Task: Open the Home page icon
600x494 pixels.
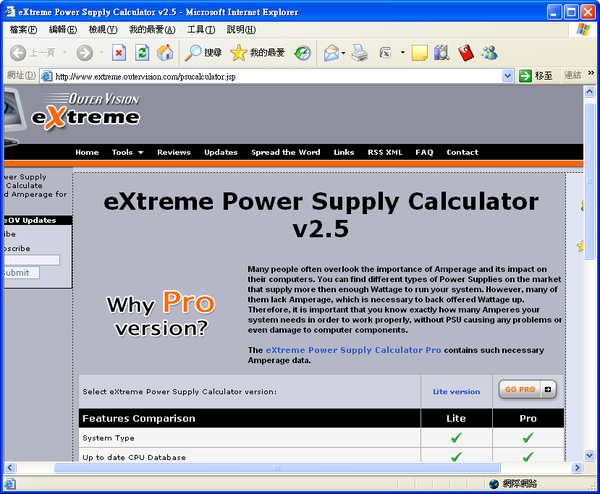Action: (x=165, y=52)
